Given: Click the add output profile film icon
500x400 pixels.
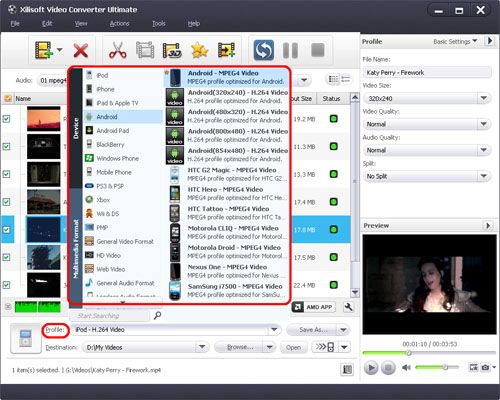Looking at the screenshot, I should (226, 50).
